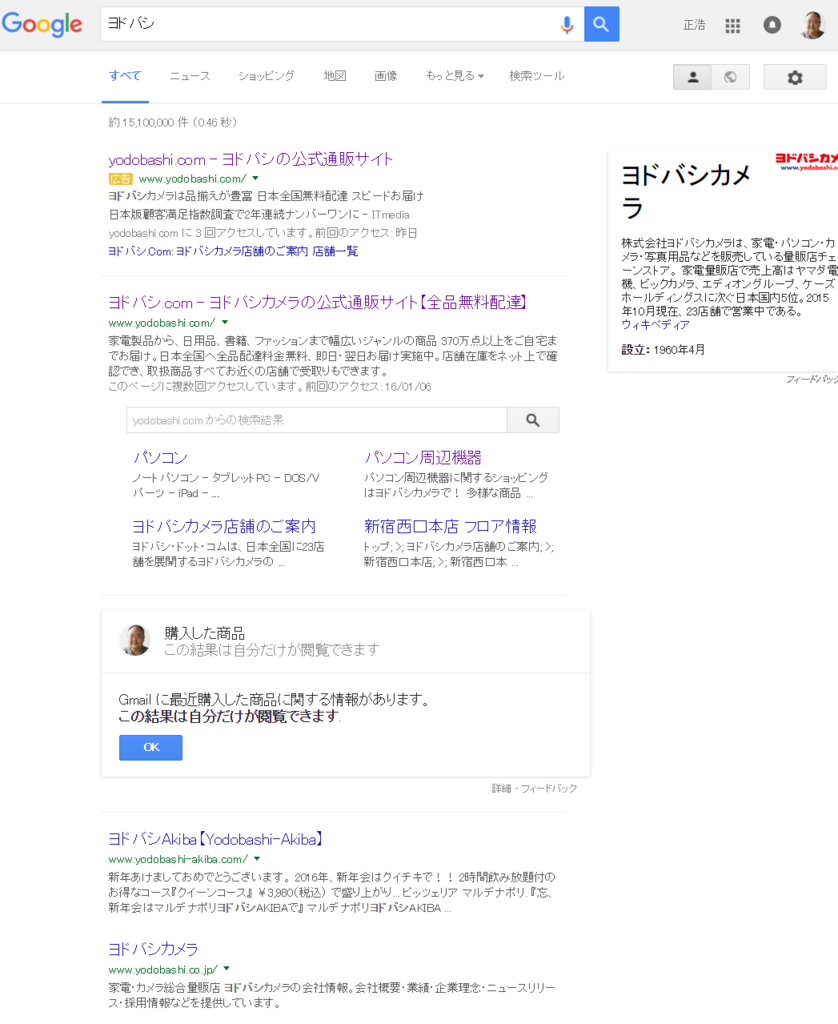Click フィードバック link below purchase card
Screen dimensions: 838x1024
click(x=549, y=788)
